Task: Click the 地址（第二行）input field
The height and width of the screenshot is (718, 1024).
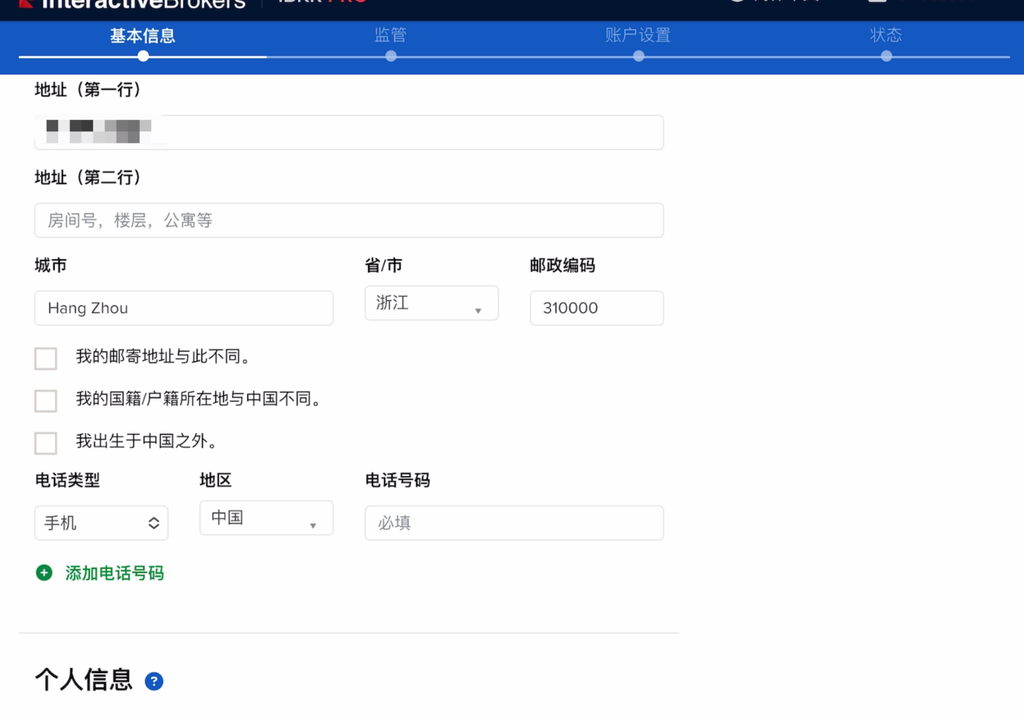Action: [x=349, y=220]
